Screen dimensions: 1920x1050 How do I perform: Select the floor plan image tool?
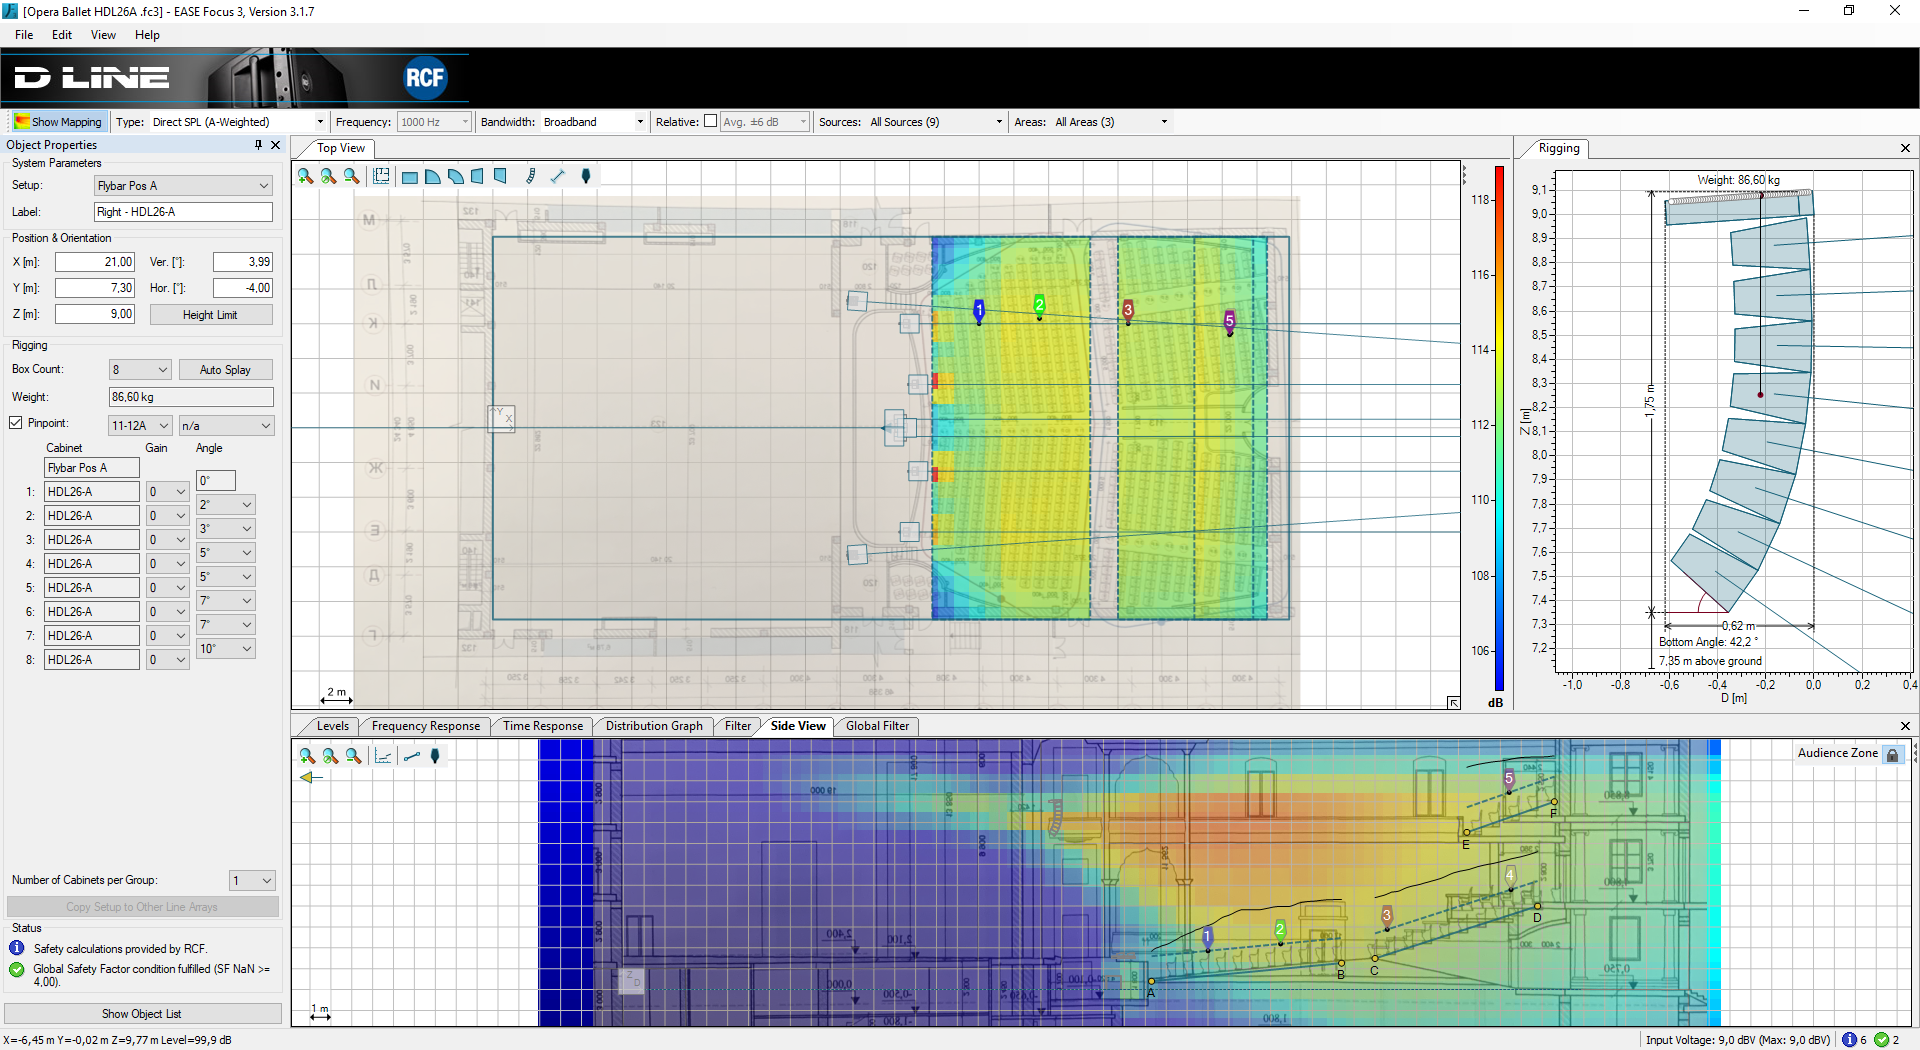point(381,176)
